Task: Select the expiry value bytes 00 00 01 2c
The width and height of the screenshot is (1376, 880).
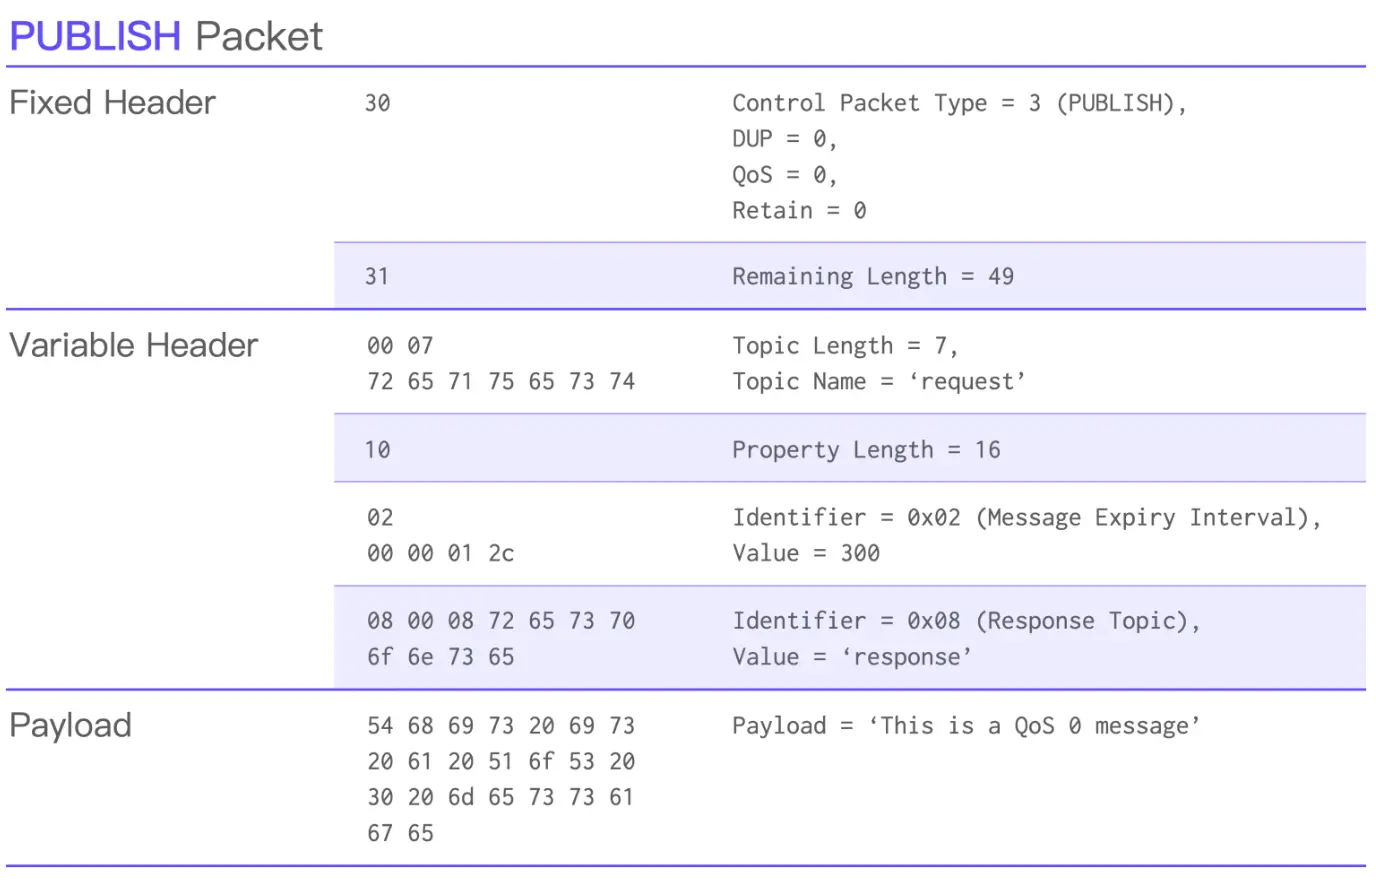Action: (x=440, y=554)
